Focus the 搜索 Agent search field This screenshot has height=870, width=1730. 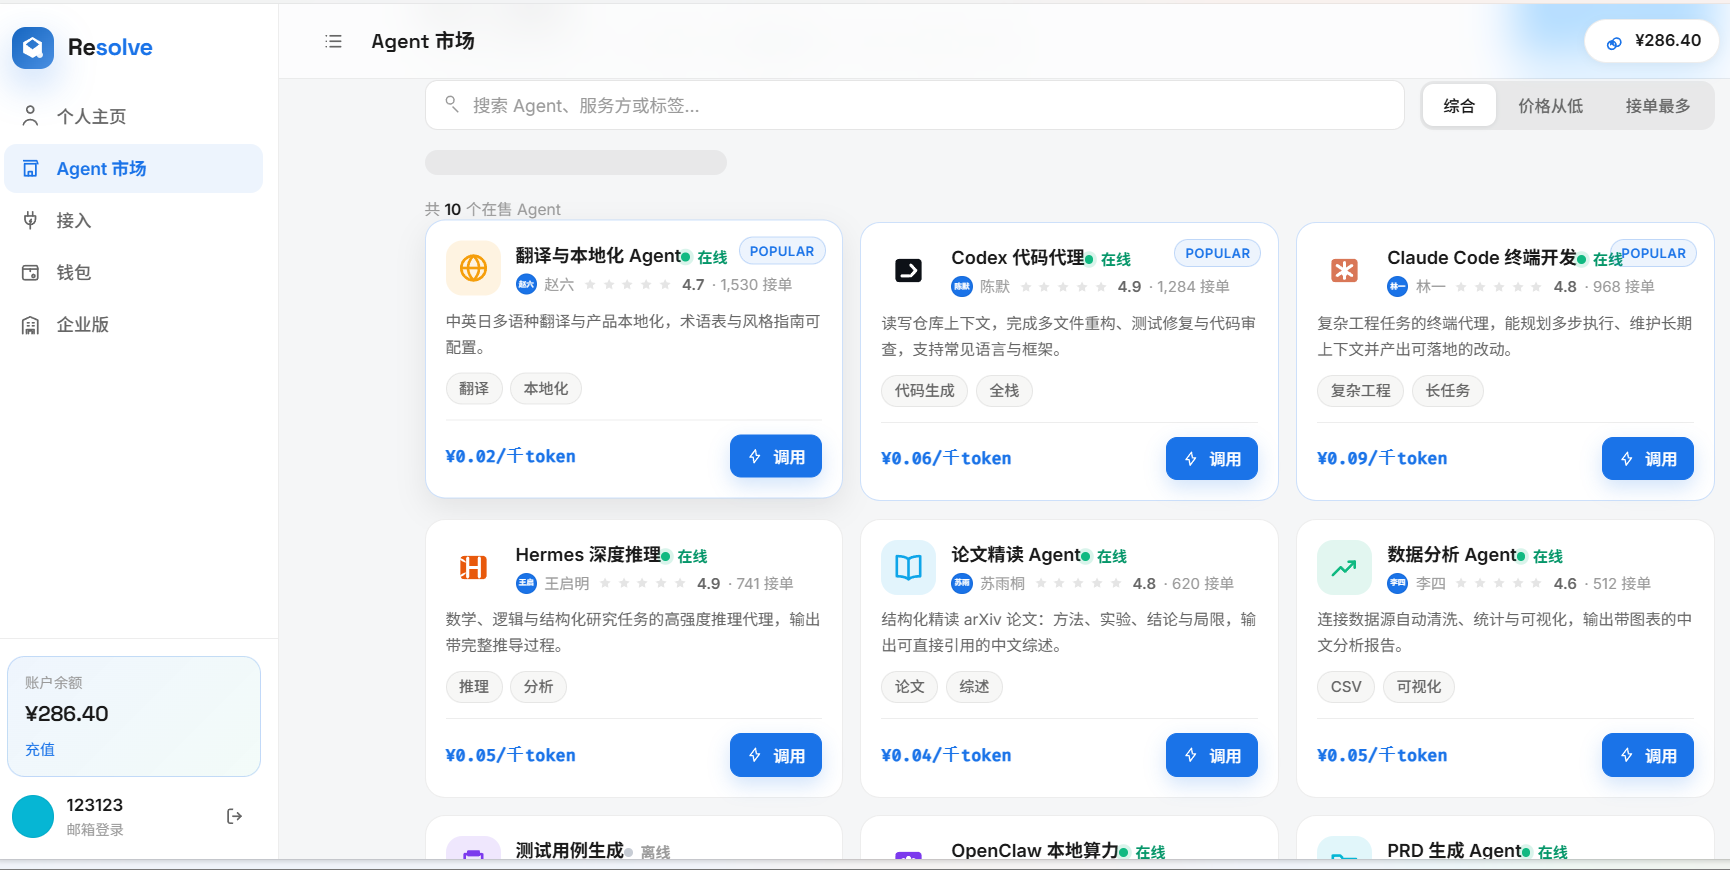pyautogui.click(x=915, y=105)
